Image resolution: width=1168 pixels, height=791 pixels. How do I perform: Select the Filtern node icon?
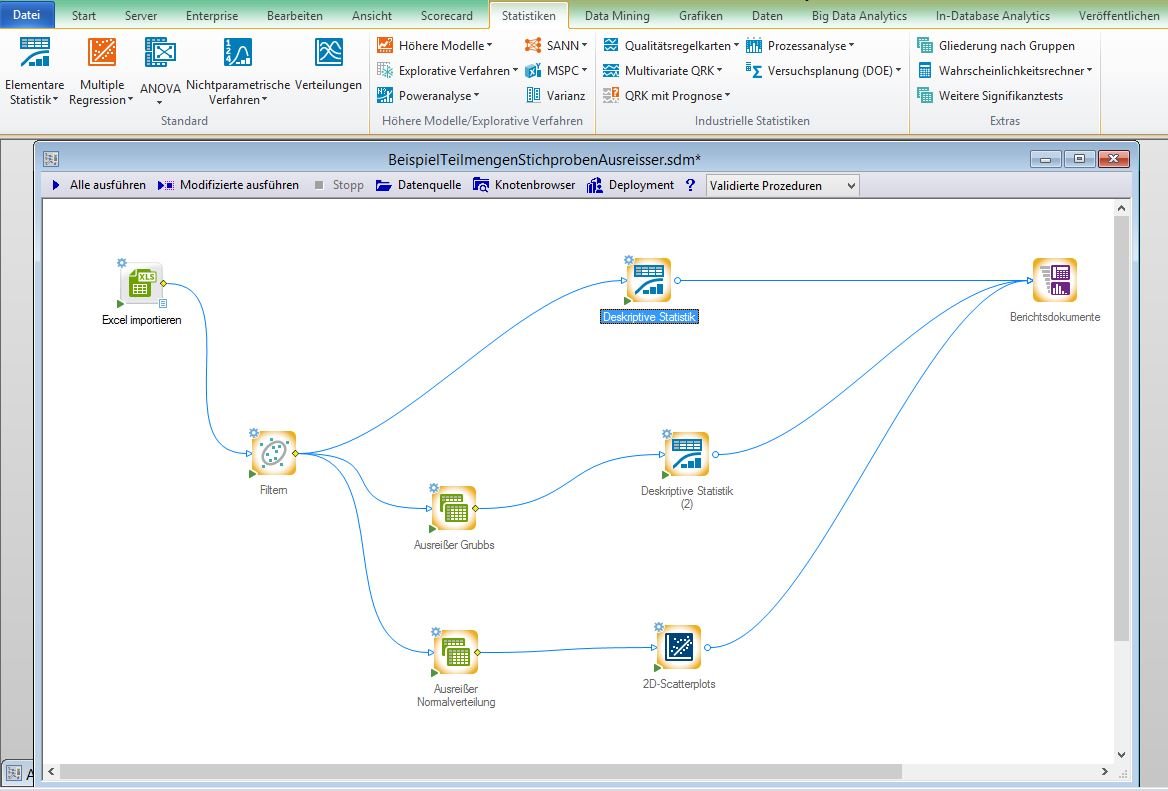click(274, 454)
